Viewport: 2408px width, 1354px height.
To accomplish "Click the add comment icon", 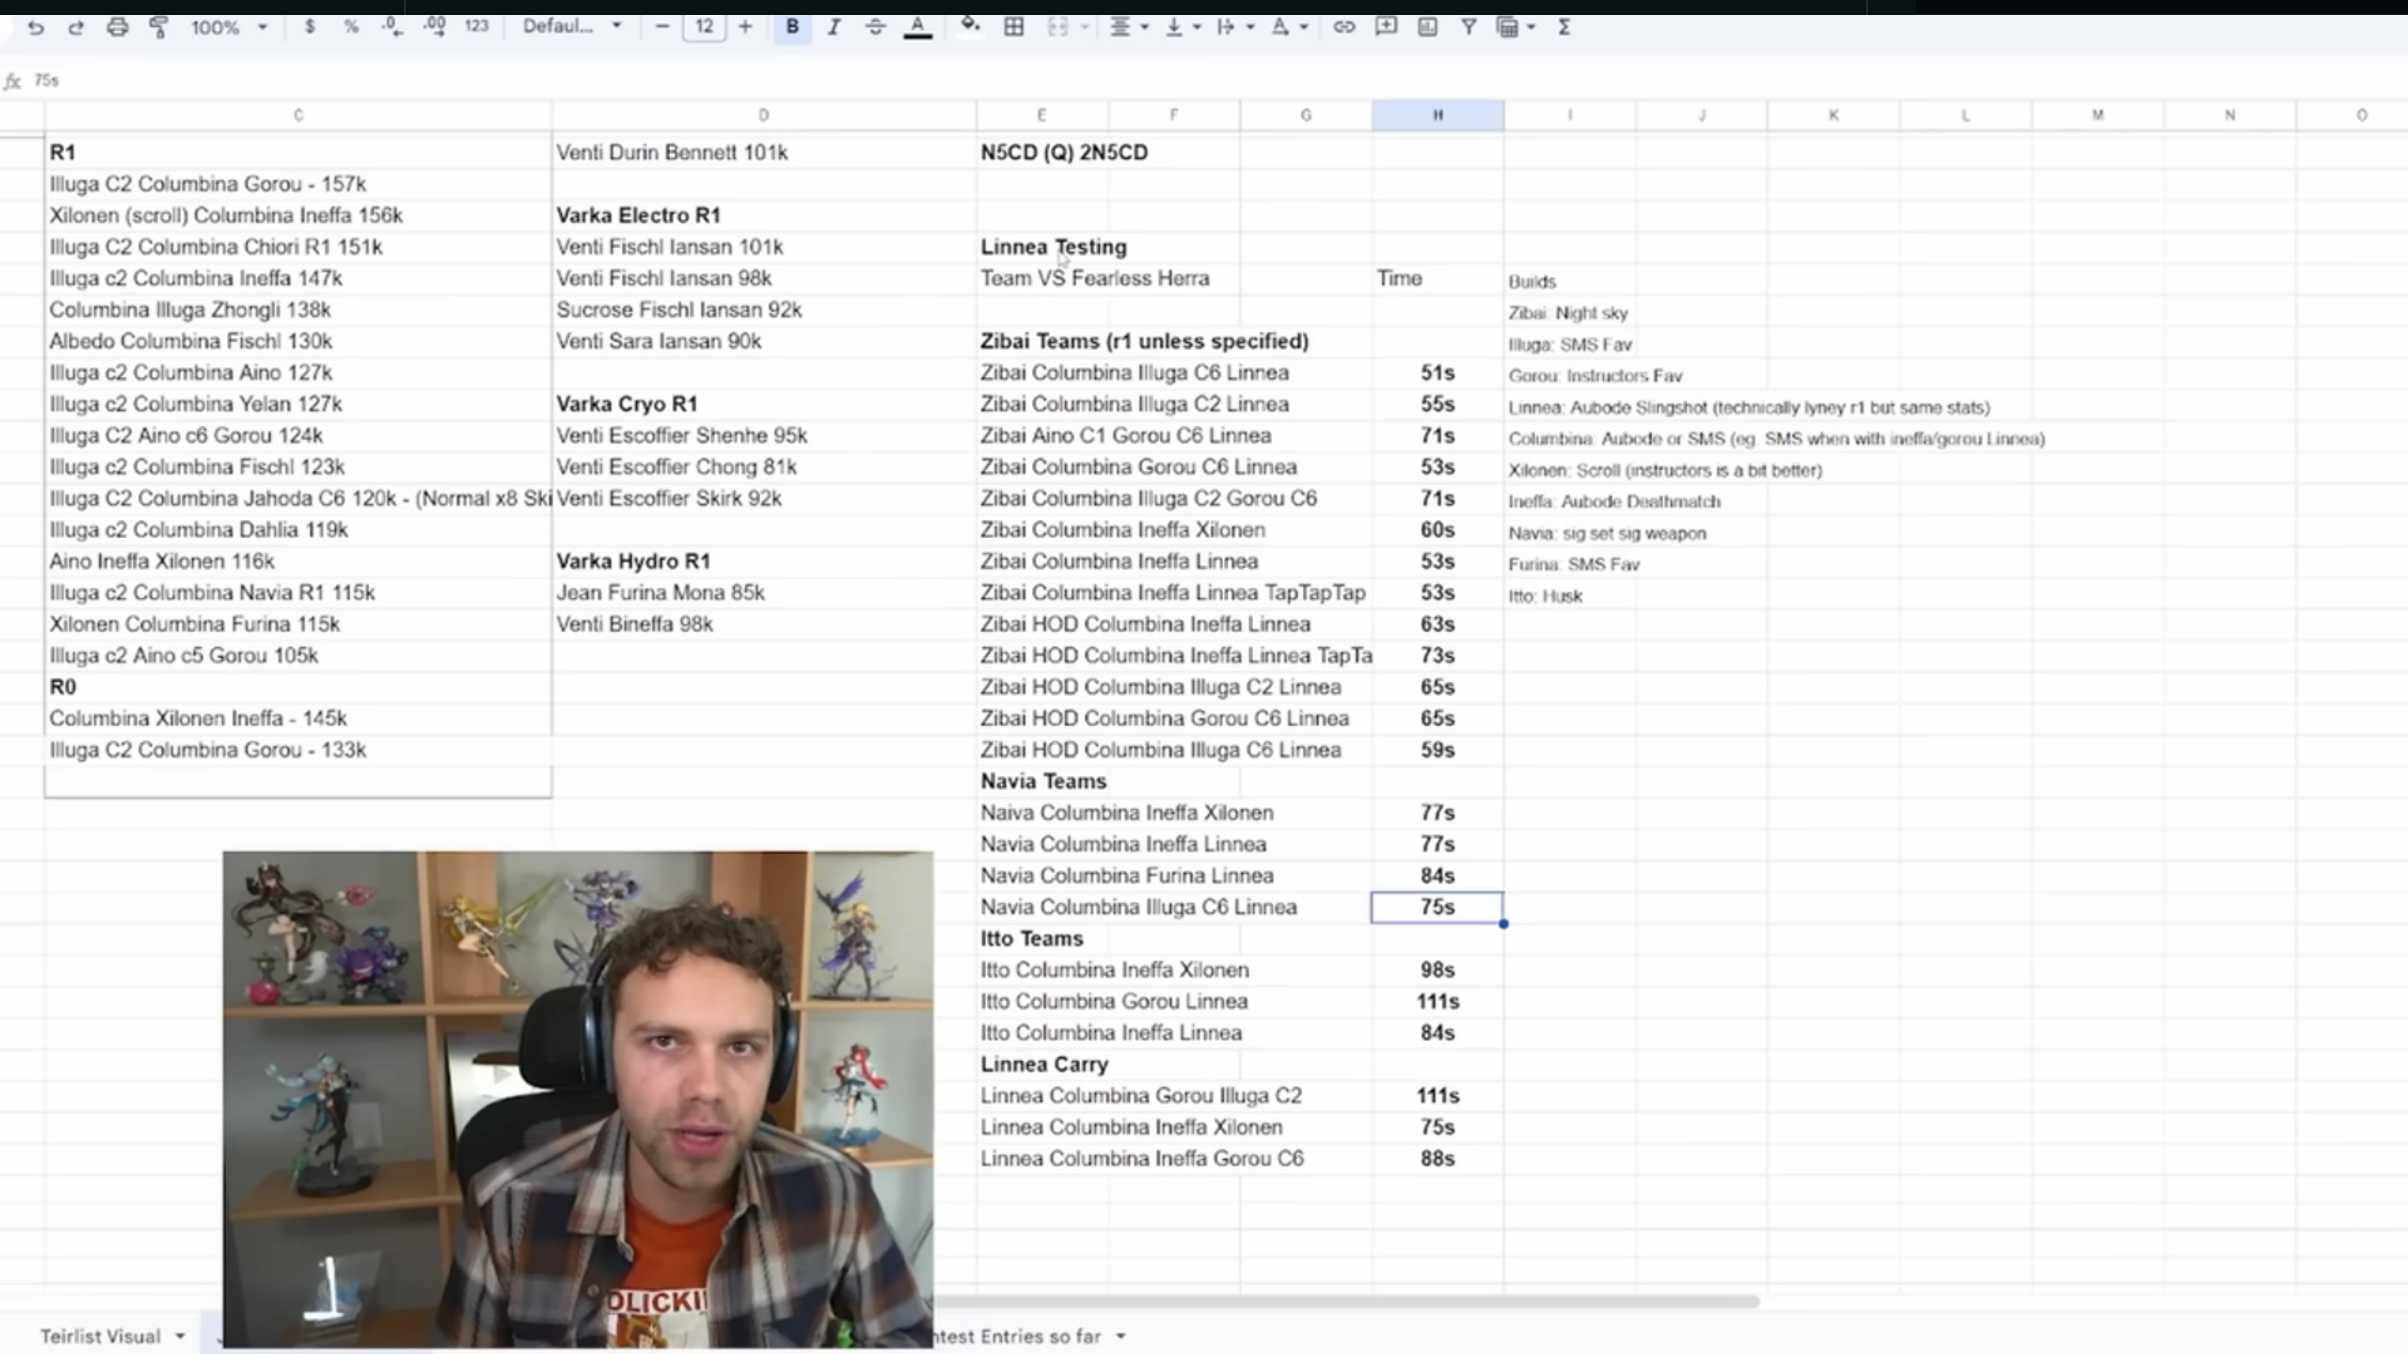I will (x=1385, y=27).
